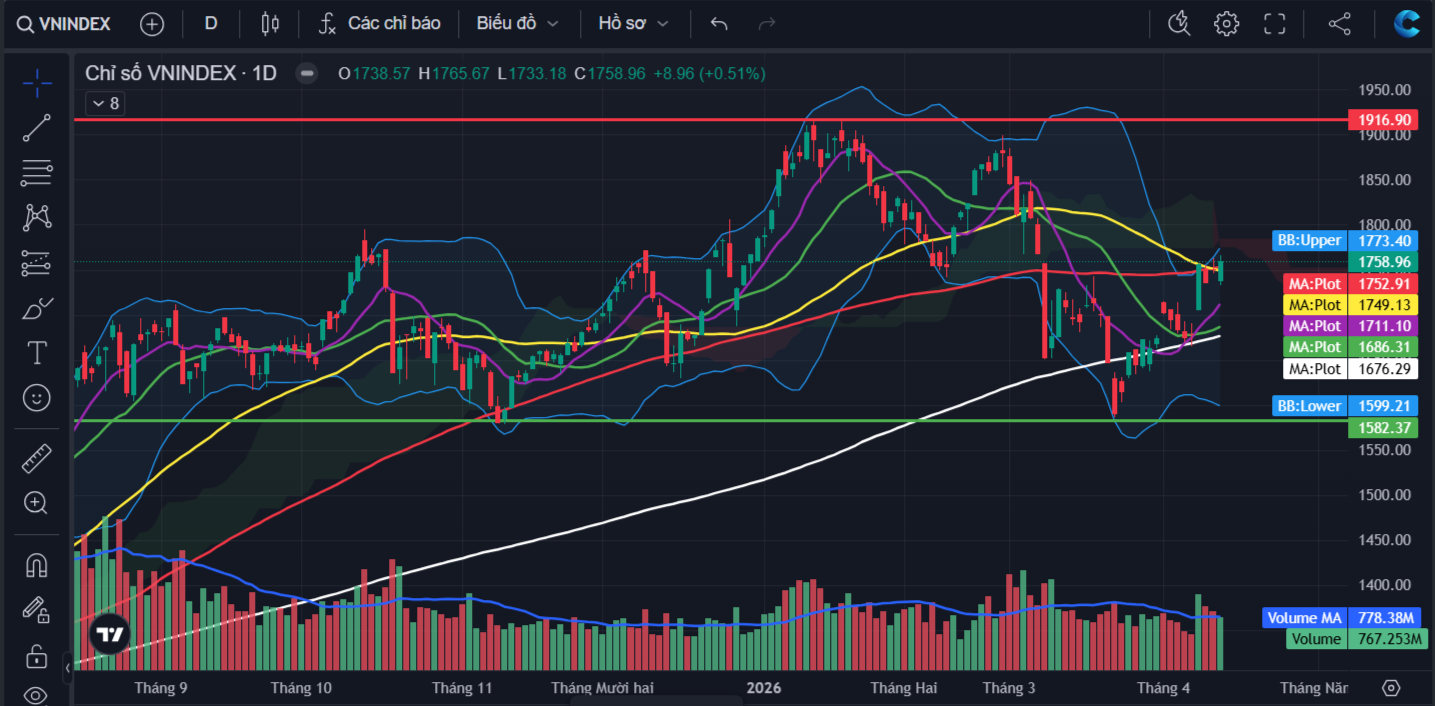Select the text annotation tool
1435x706 pixels.
(37, 352)
